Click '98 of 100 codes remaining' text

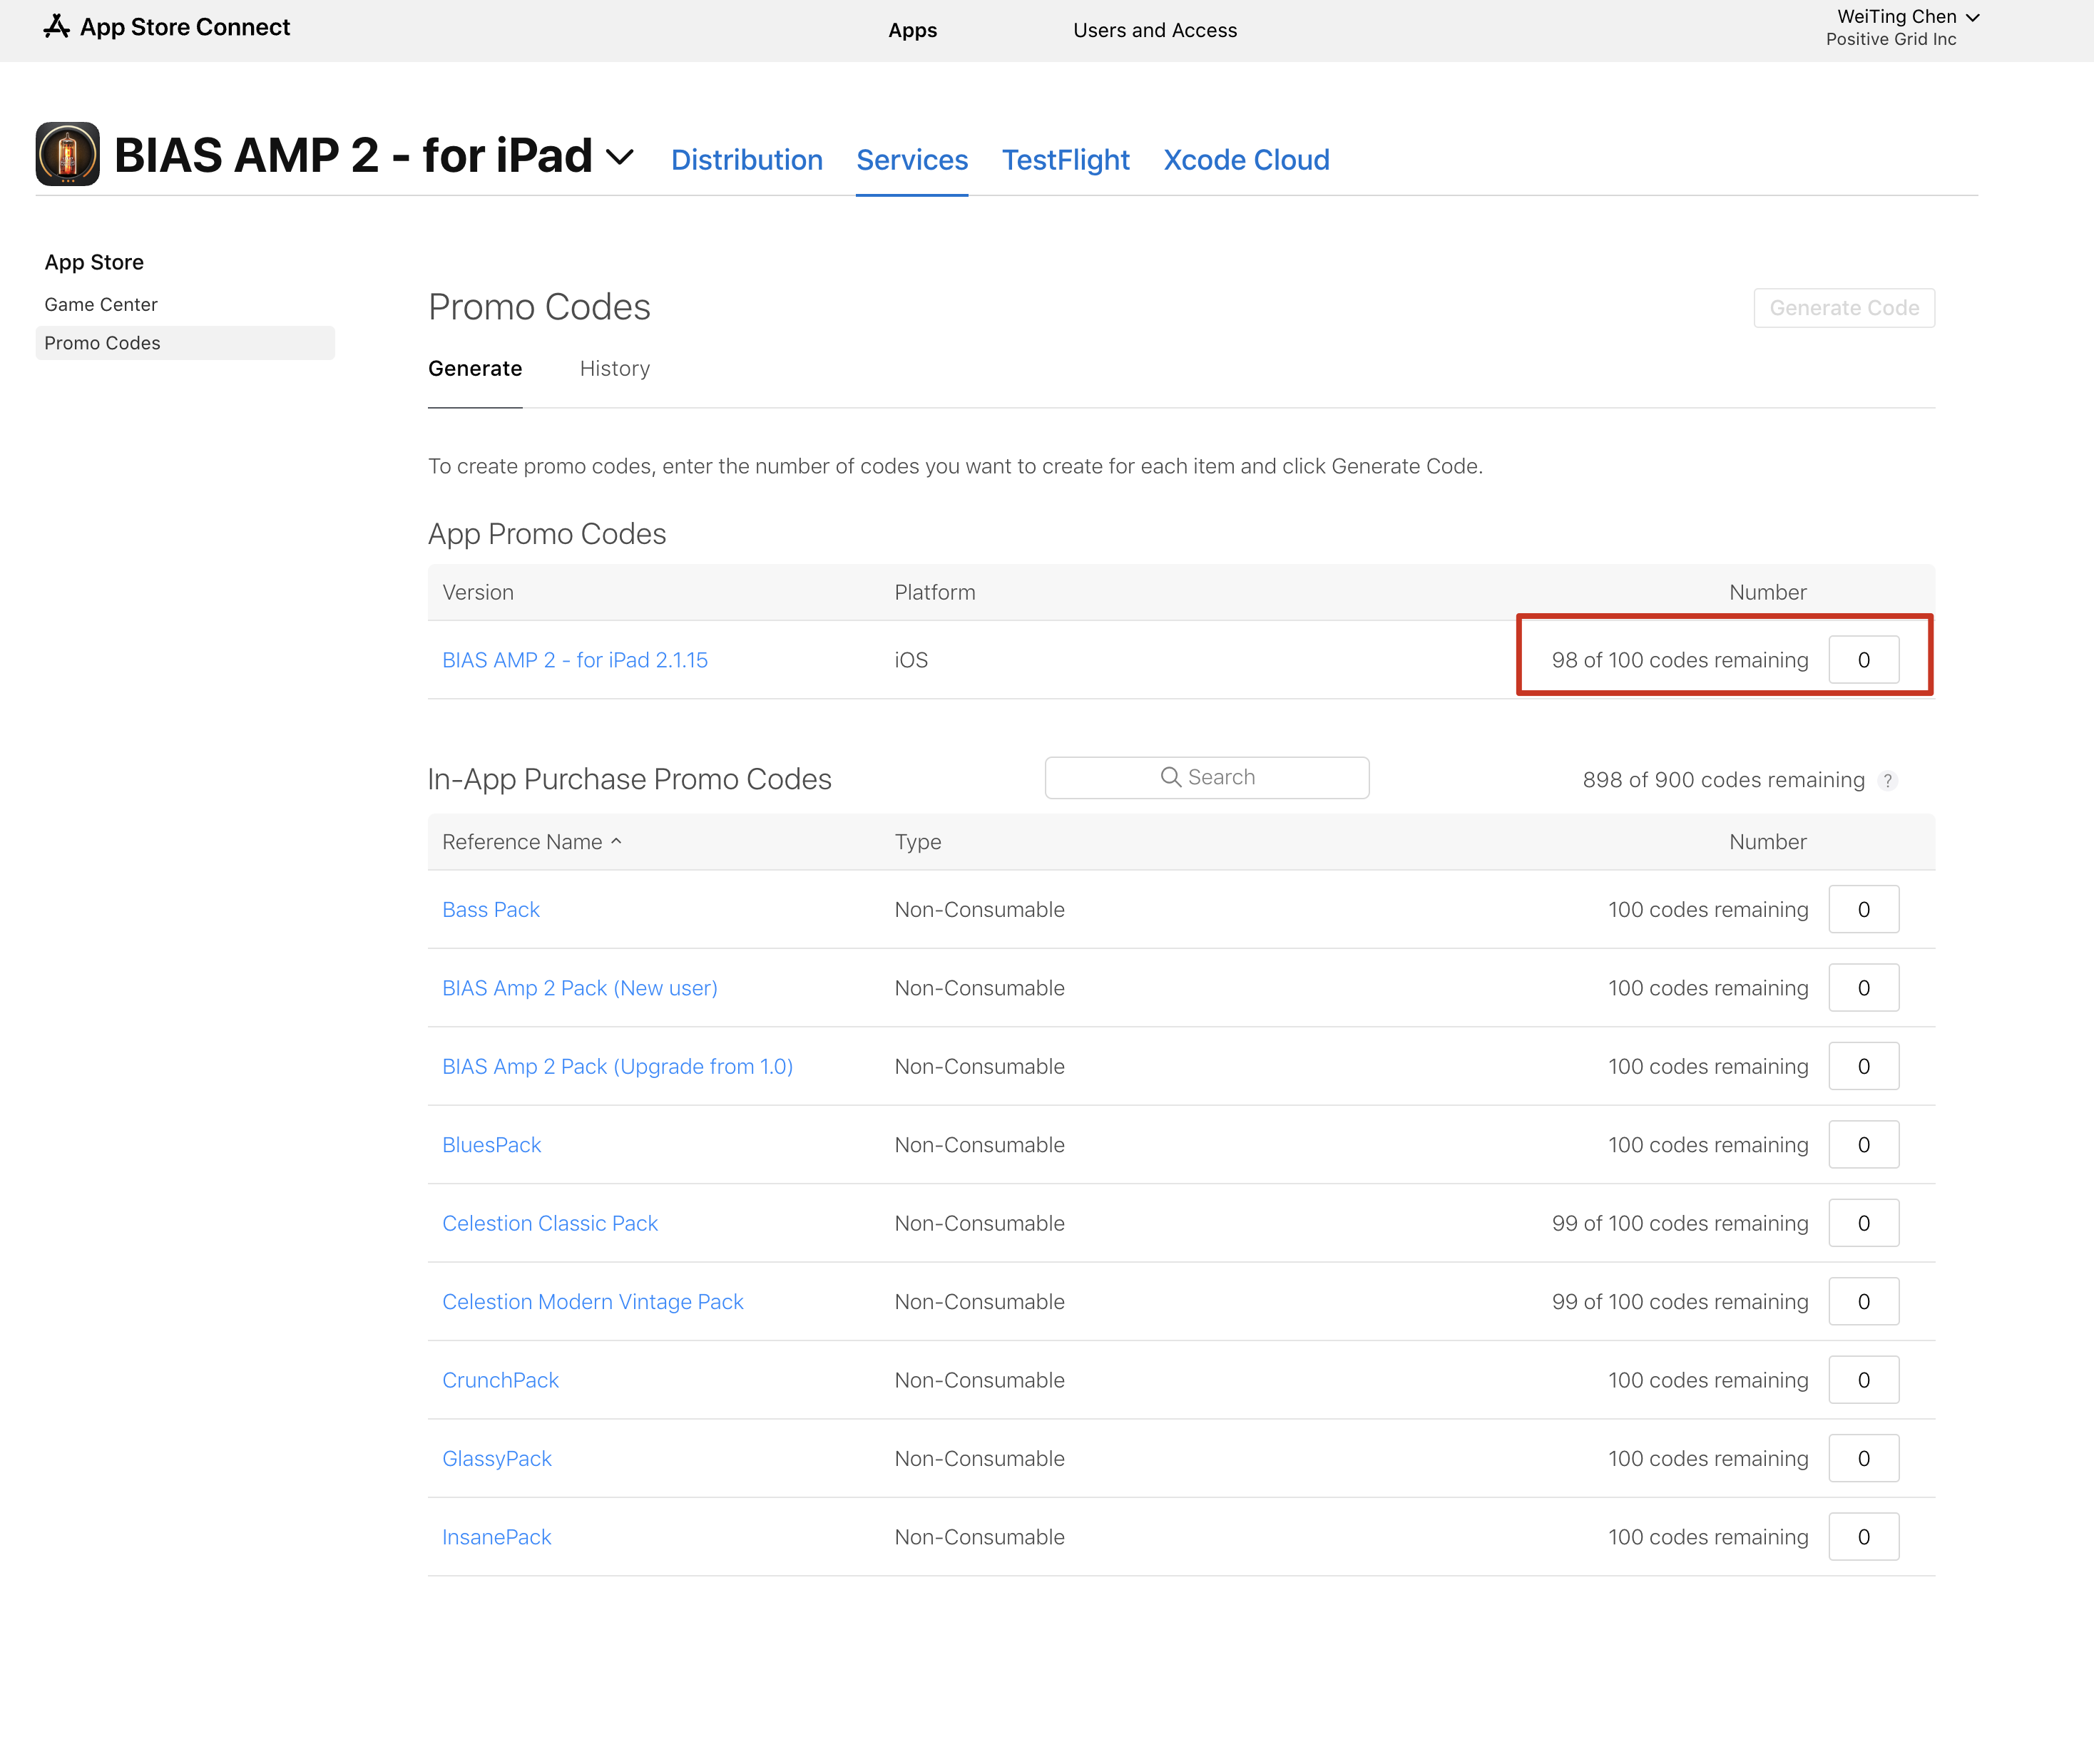pos(1680,660)
